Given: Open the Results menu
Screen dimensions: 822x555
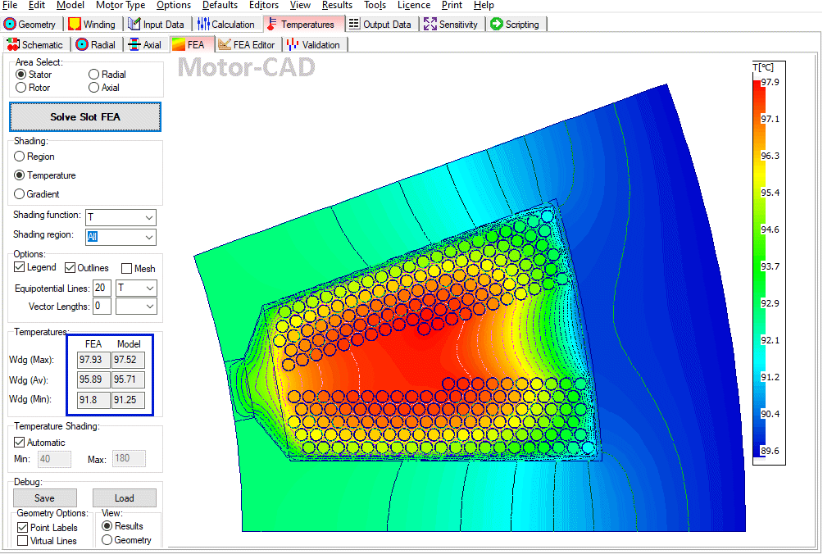Looking at the screenshot, I should point(337,5).
